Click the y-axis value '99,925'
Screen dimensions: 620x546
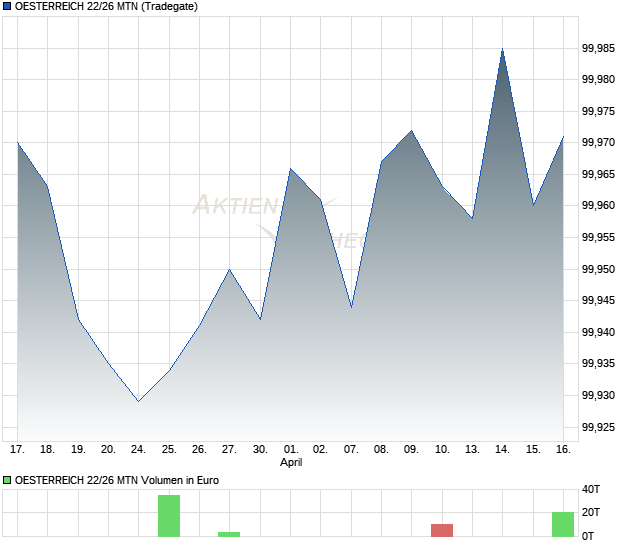[x=598, y=427]
